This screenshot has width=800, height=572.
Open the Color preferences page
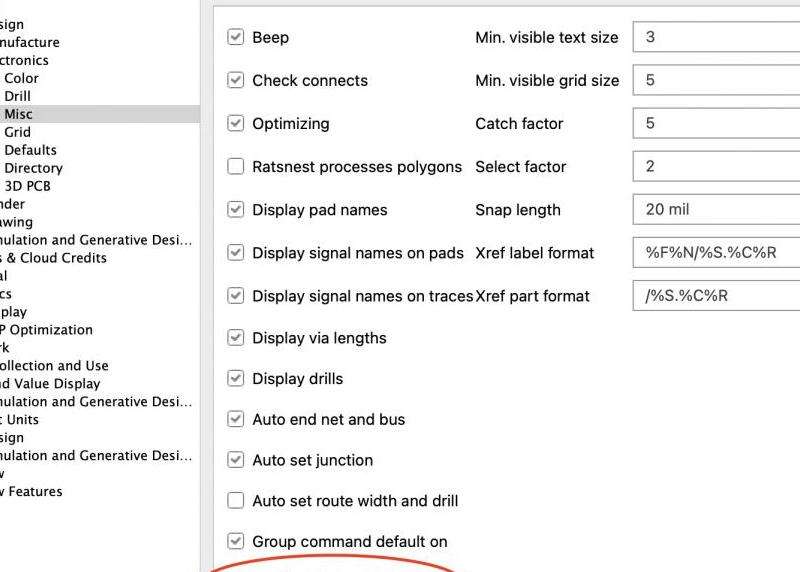coord(21,78)
